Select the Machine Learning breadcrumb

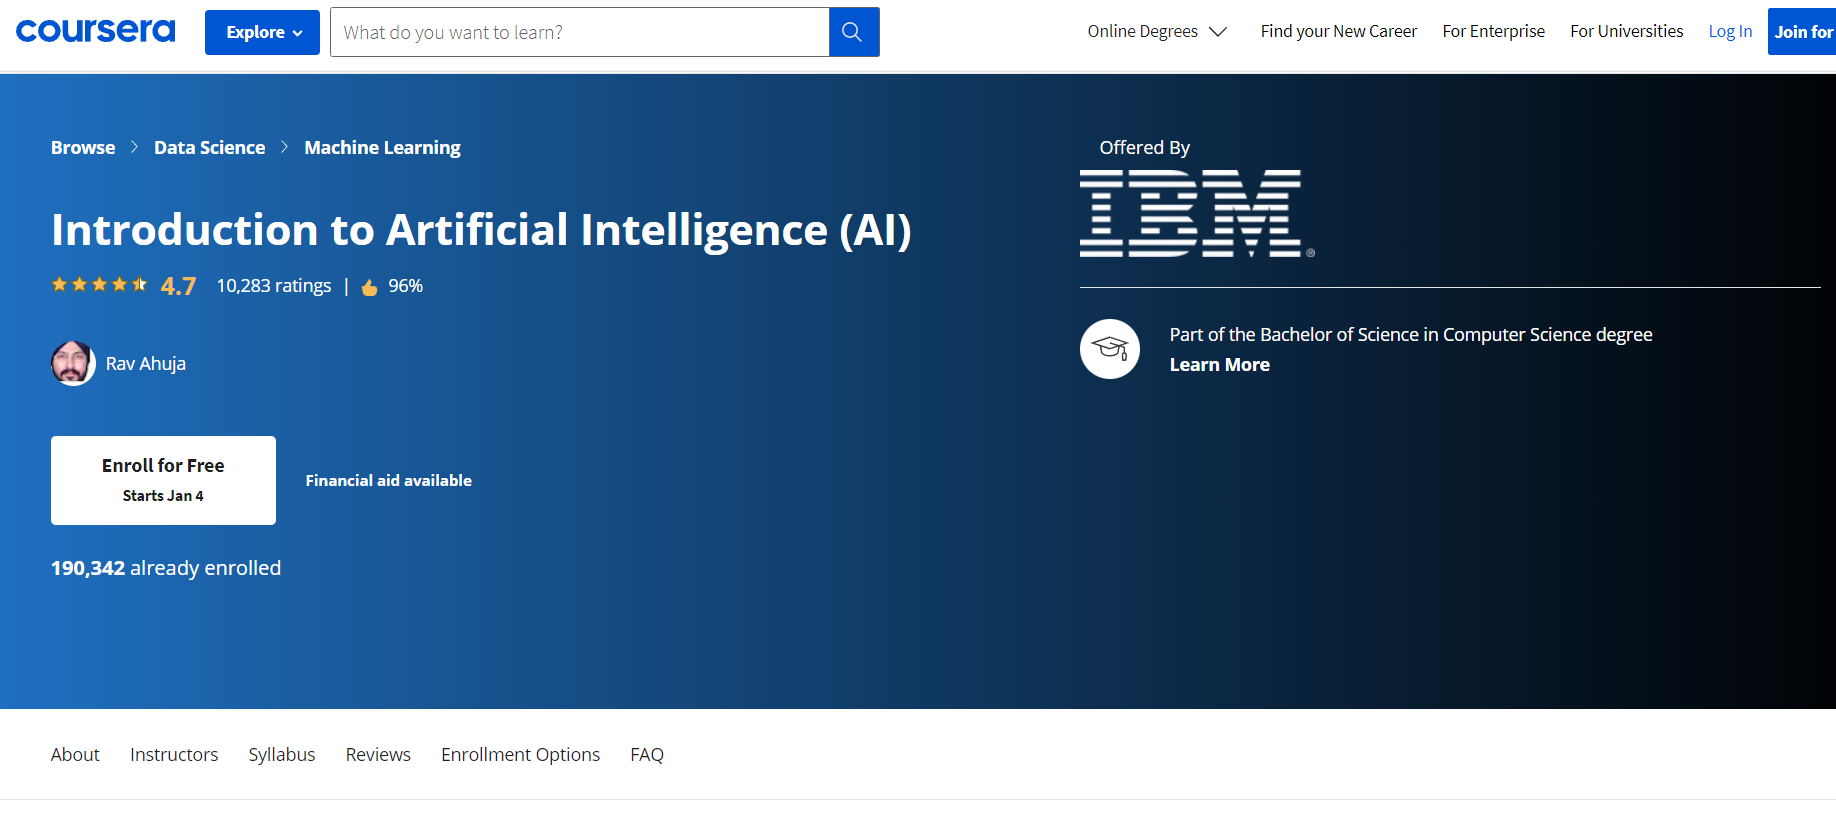[382, 147]
